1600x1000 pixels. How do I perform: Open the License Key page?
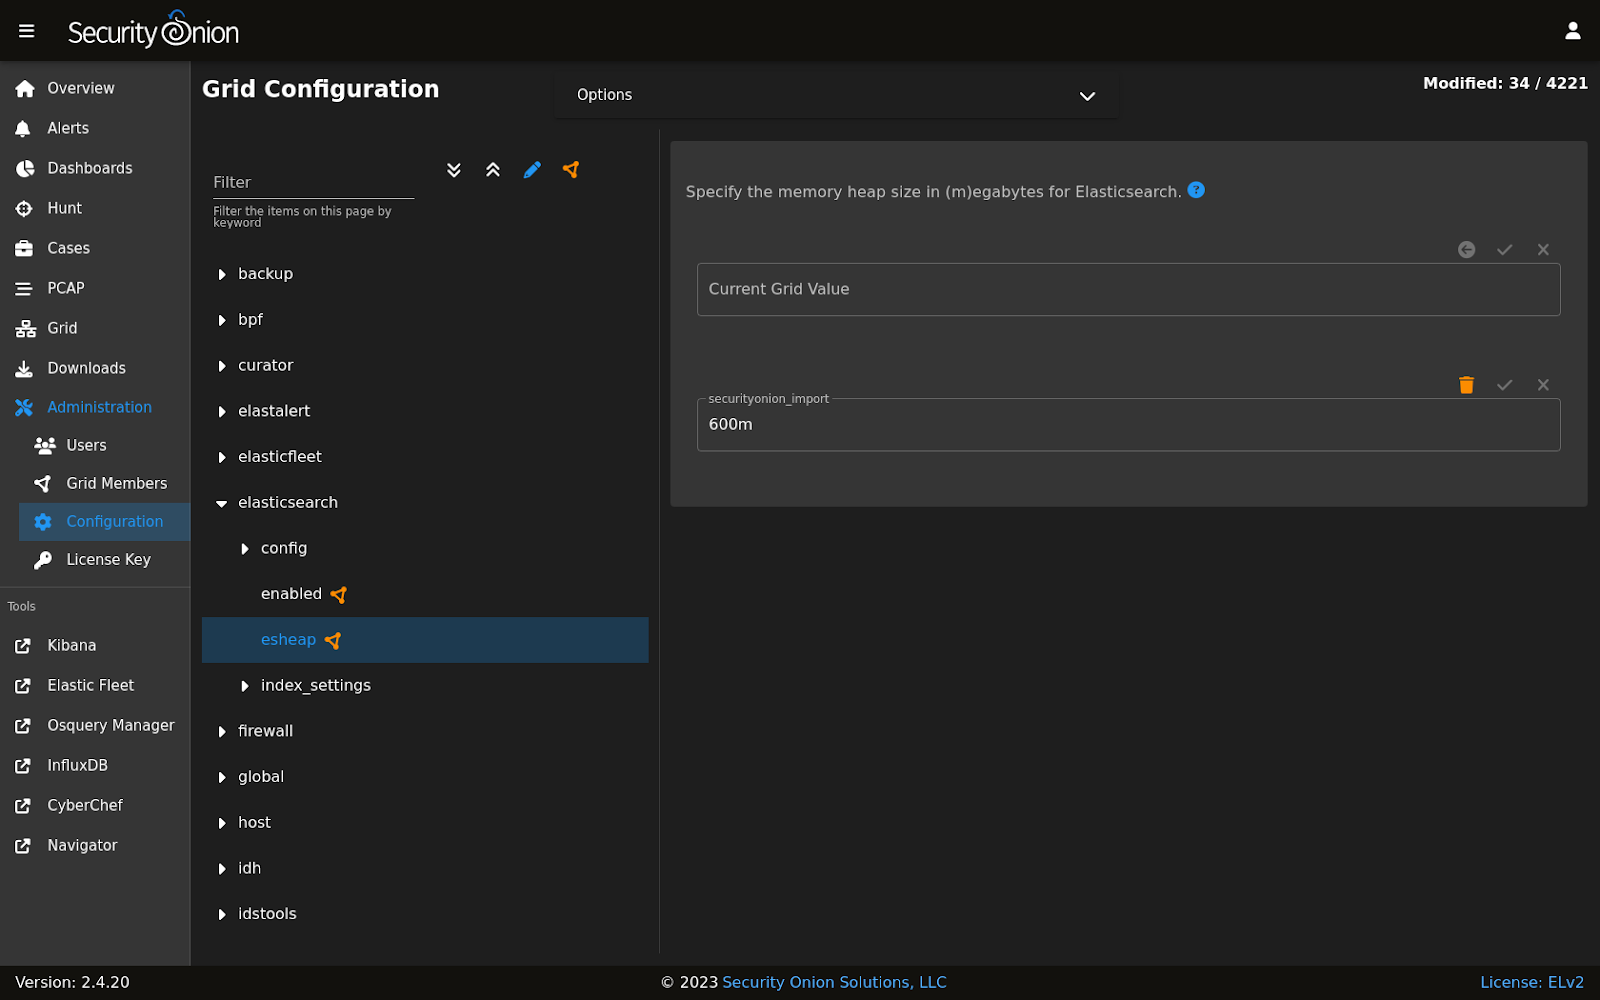[104, 559]
